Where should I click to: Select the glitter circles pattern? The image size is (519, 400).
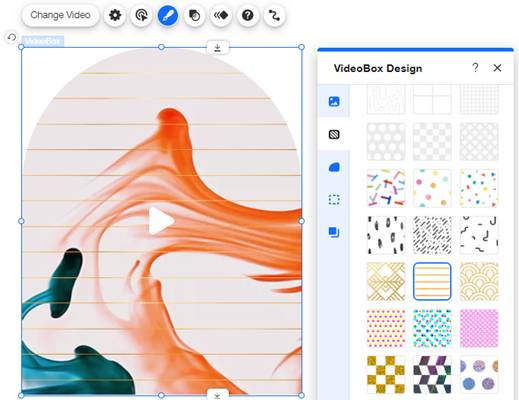pyautogui.click(x=479, y=375)
